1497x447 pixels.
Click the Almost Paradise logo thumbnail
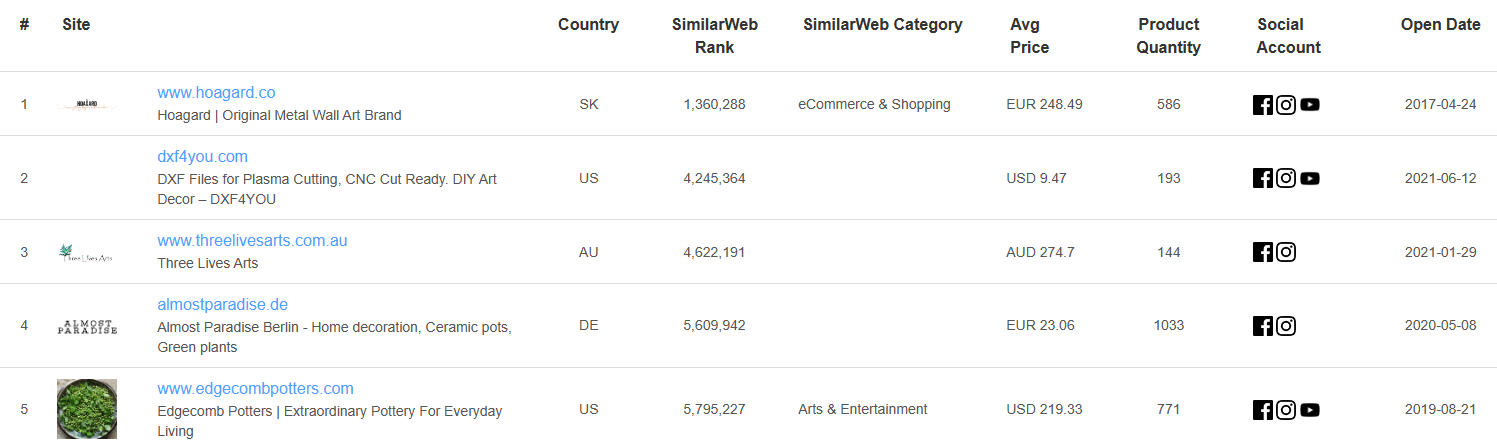[87, 326]
